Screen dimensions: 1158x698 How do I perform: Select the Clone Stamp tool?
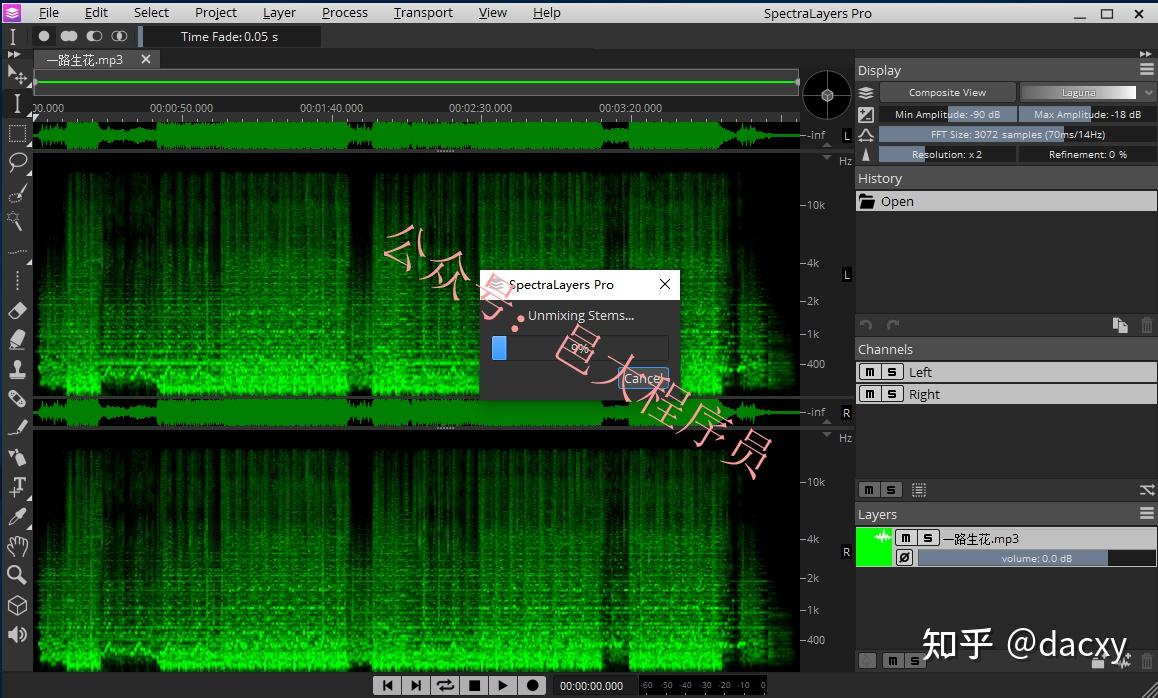[16, 368]
